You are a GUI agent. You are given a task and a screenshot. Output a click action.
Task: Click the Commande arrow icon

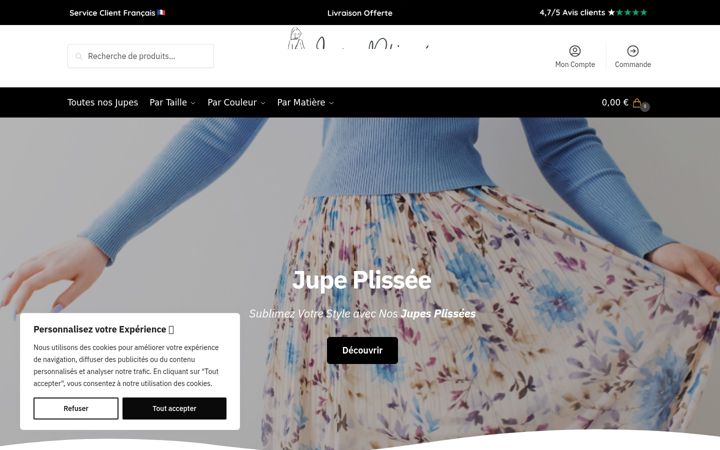pos(633,51)
